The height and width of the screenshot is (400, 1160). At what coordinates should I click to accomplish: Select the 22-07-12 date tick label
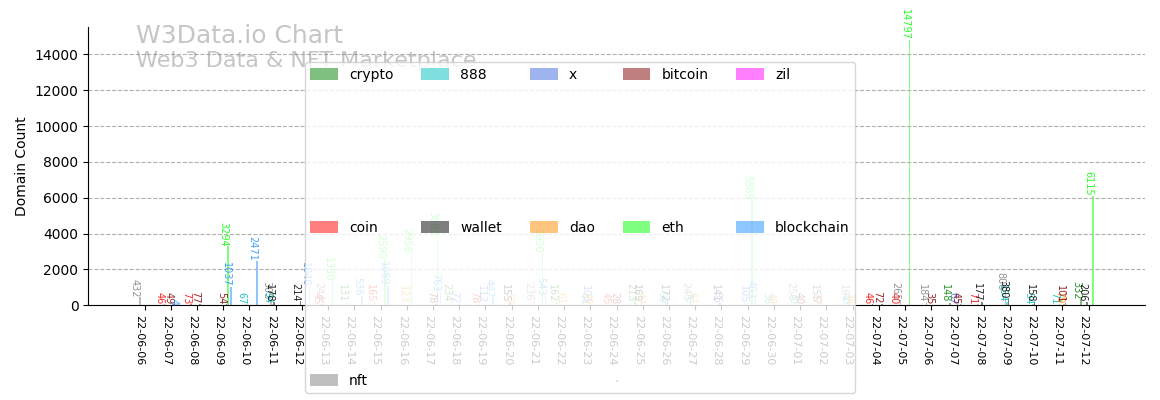[1084, 341]
